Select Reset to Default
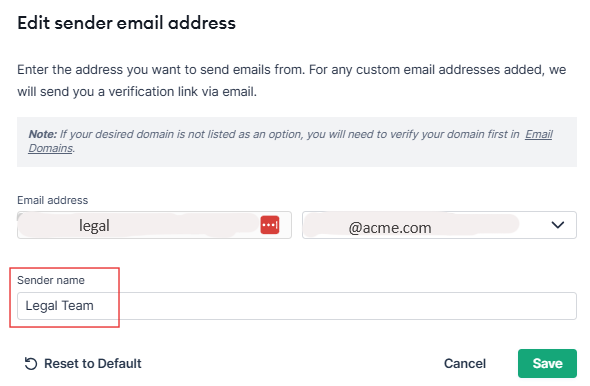Image resolution: width=590 pixels, height=386 pixels. (x=83, y=364)
